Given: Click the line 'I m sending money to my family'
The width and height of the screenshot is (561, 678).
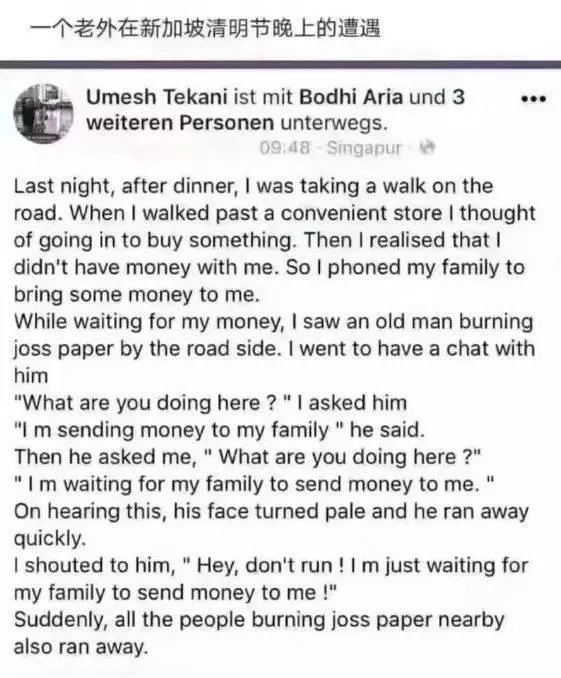Looking at the screenshot, I should coord(219,430).
